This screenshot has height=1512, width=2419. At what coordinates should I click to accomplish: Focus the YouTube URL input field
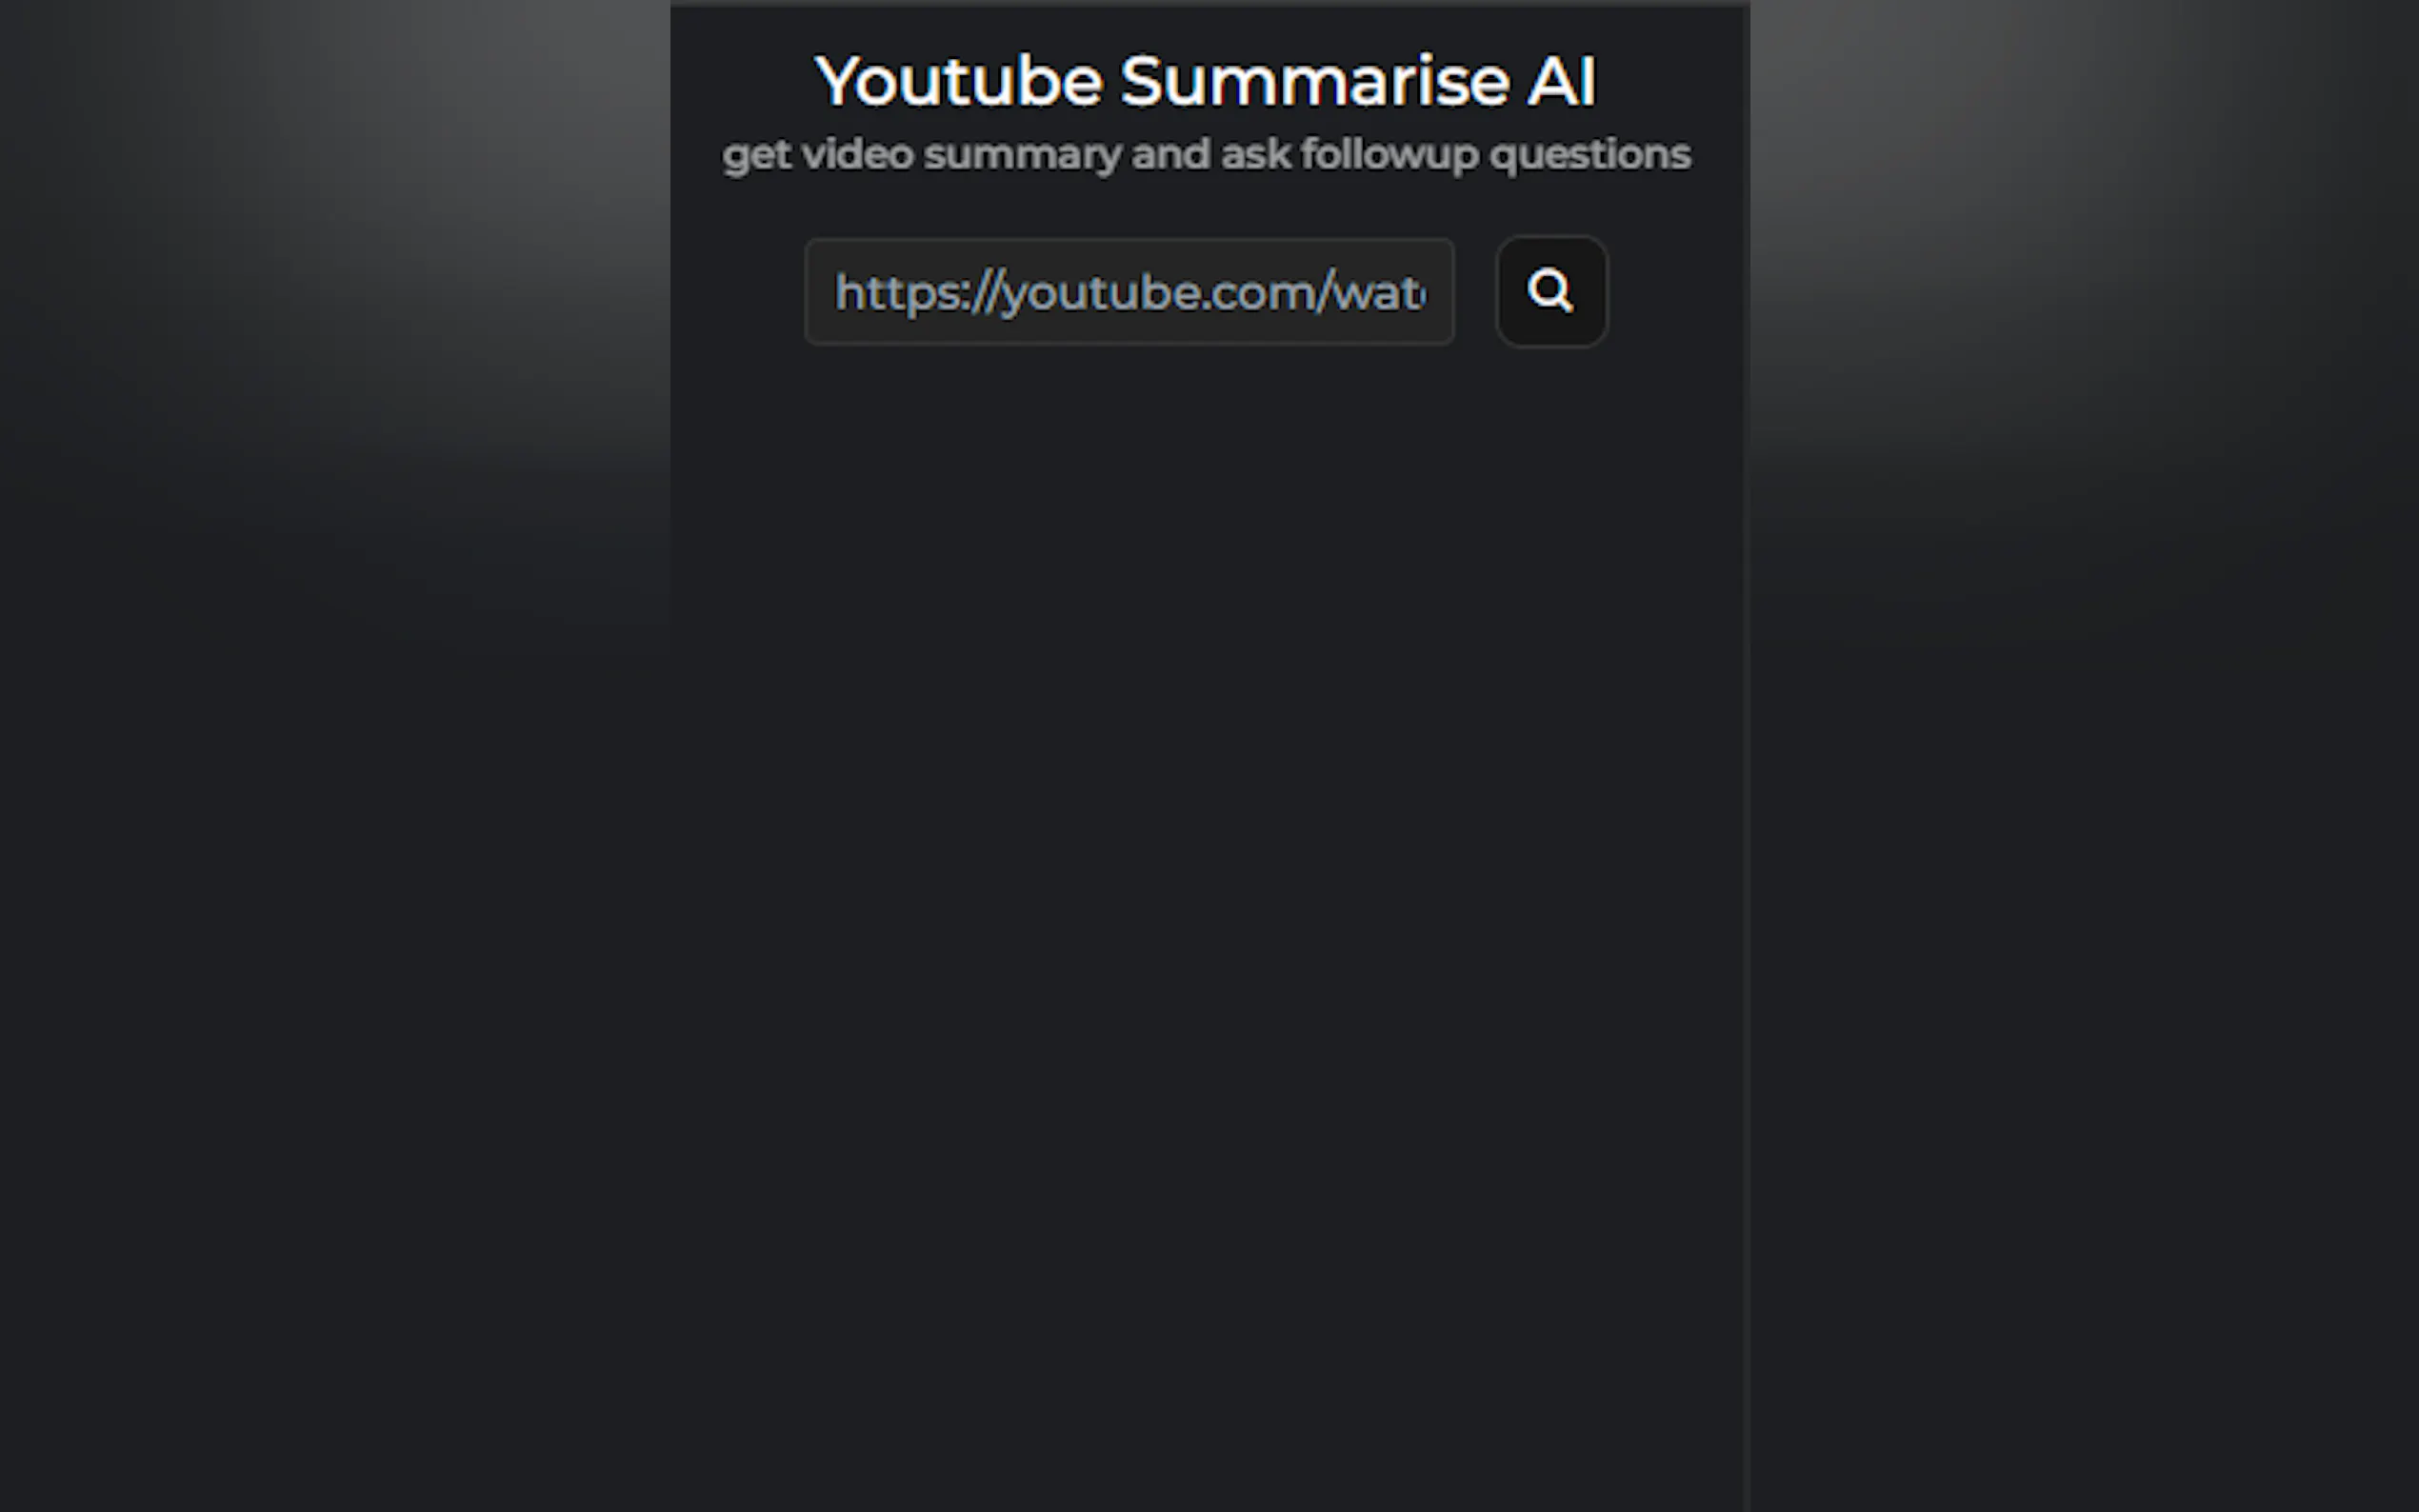click(1129, 291)
